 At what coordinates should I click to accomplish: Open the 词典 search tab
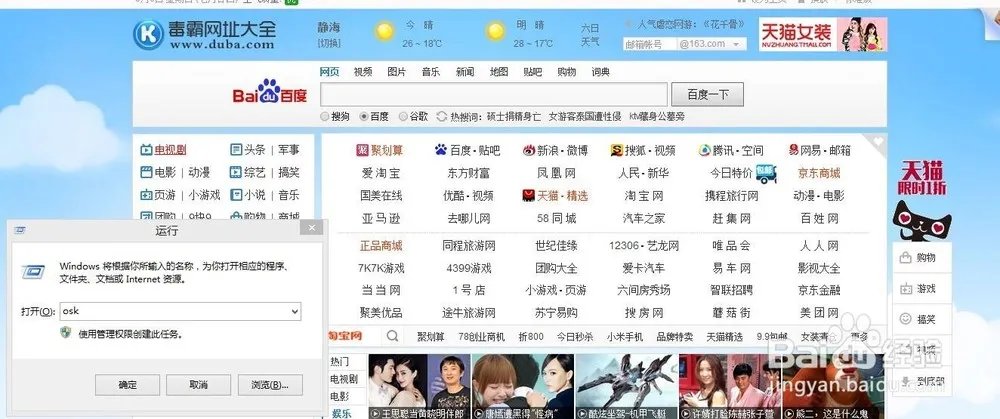[601, 71]
